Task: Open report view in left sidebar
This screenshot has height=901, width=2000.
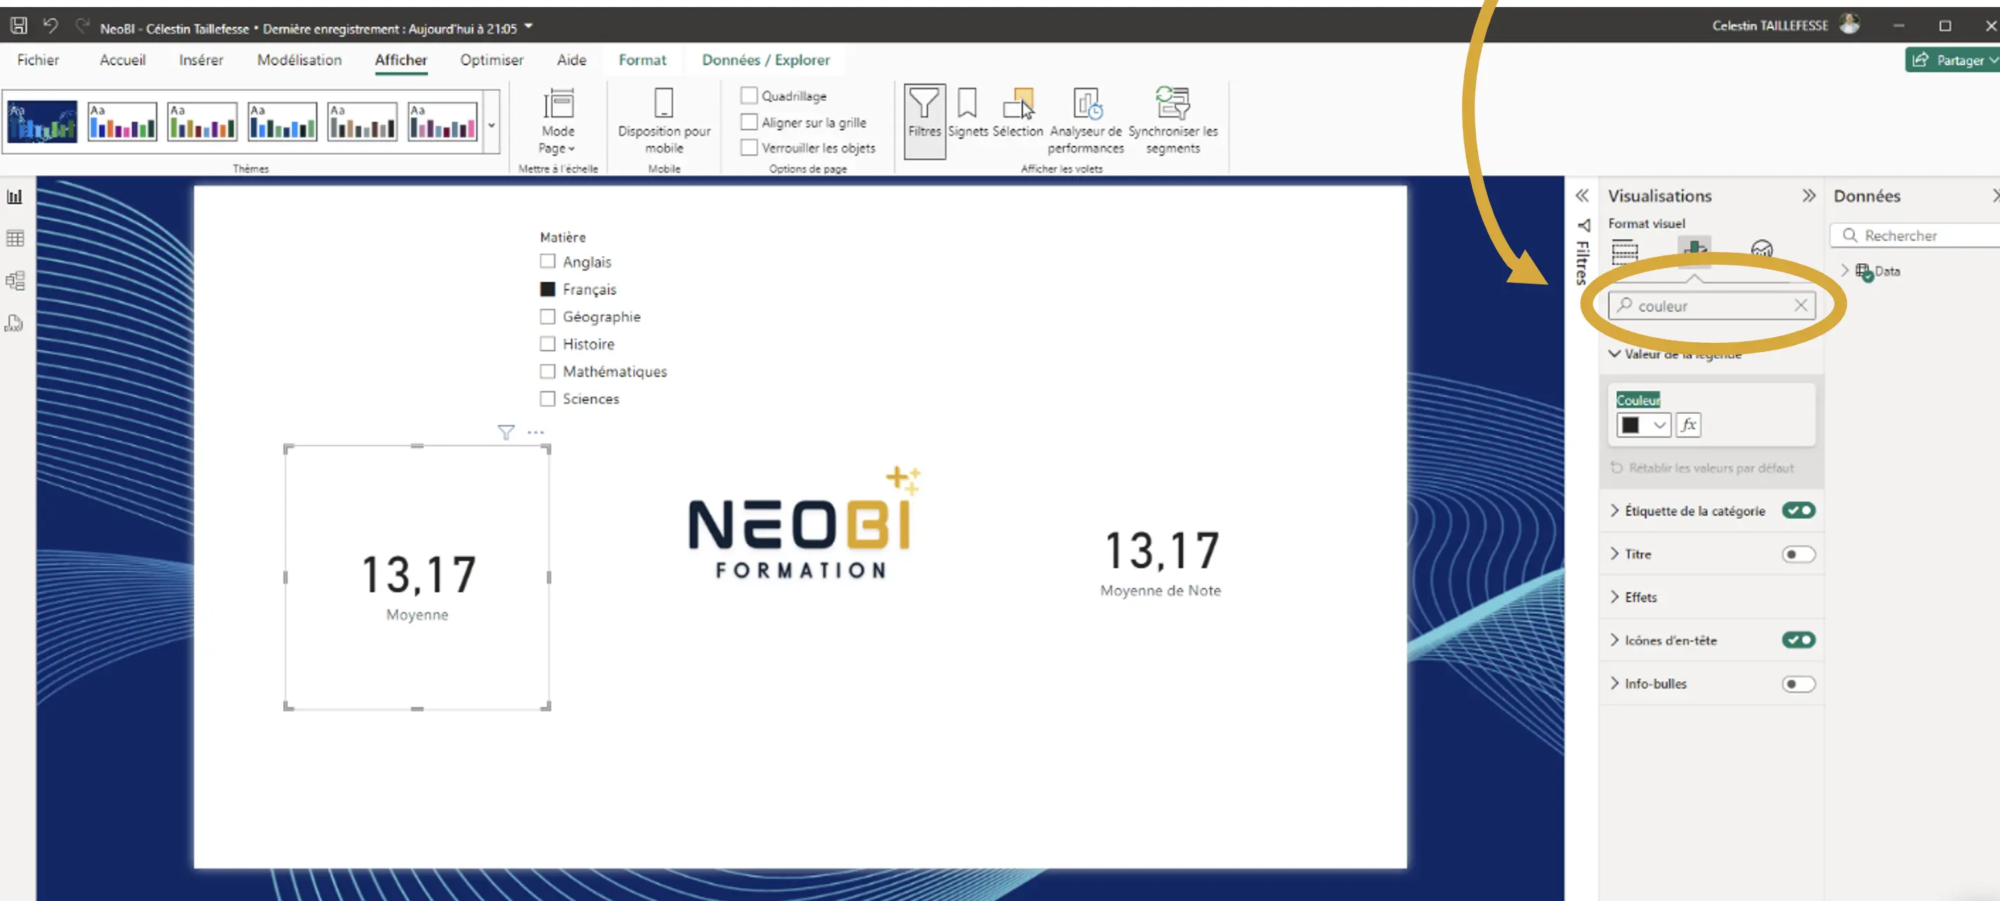Action: (x=15, y=197)
